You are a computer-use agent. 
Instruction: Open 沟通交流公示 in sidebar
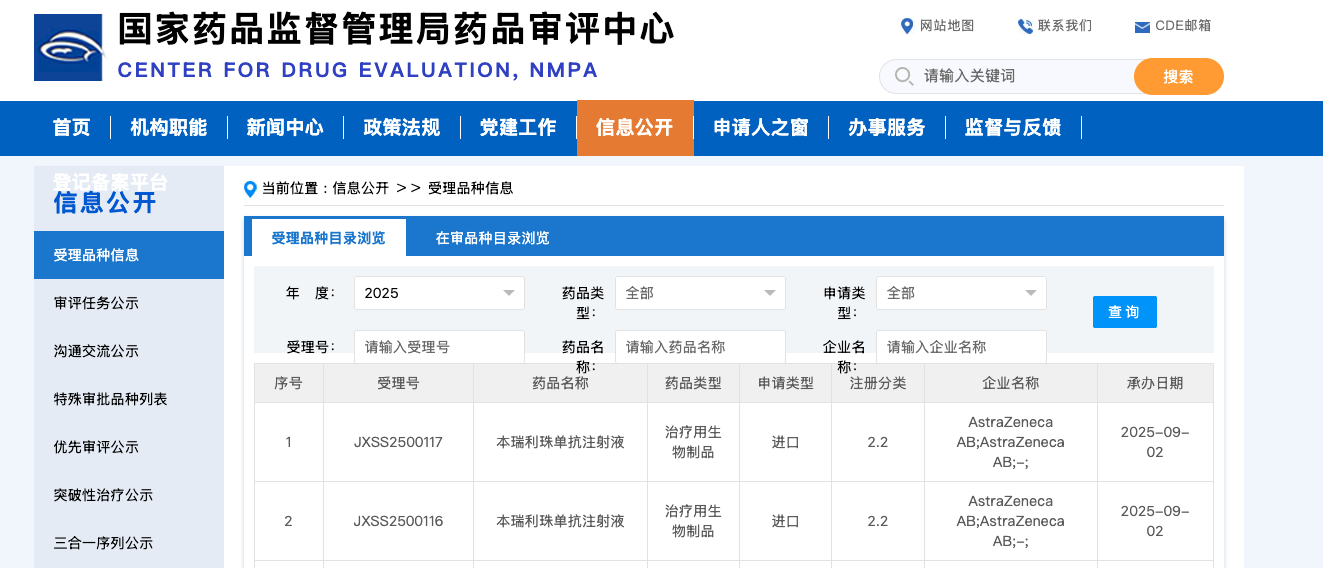(129, 351)
